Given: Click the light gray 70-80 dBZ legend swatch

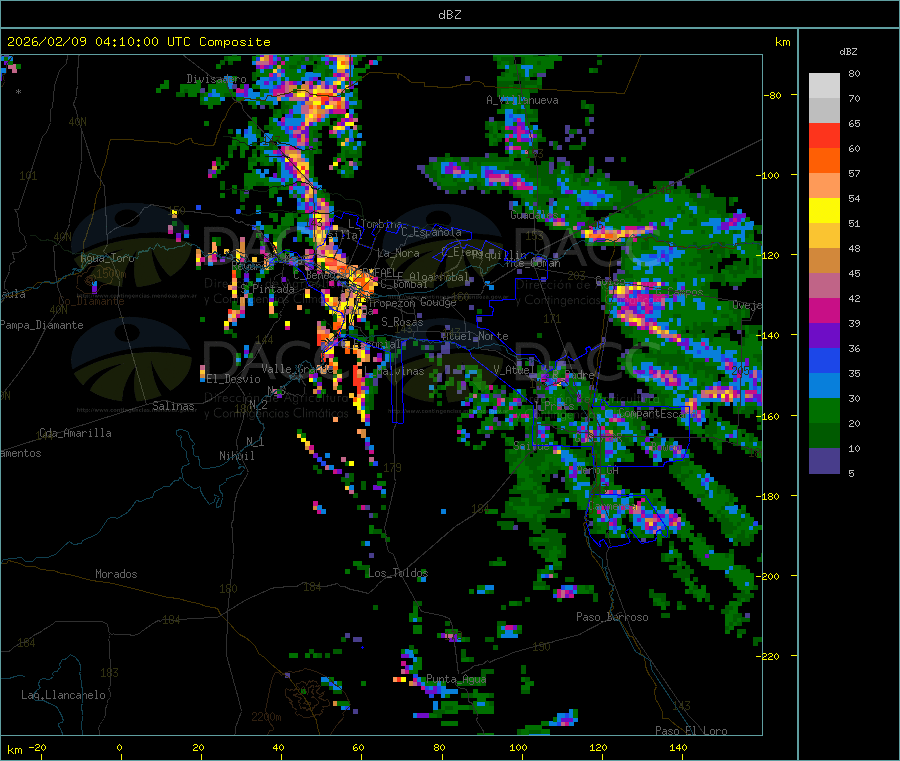Looking at the screenshot, I should [824, 86].
